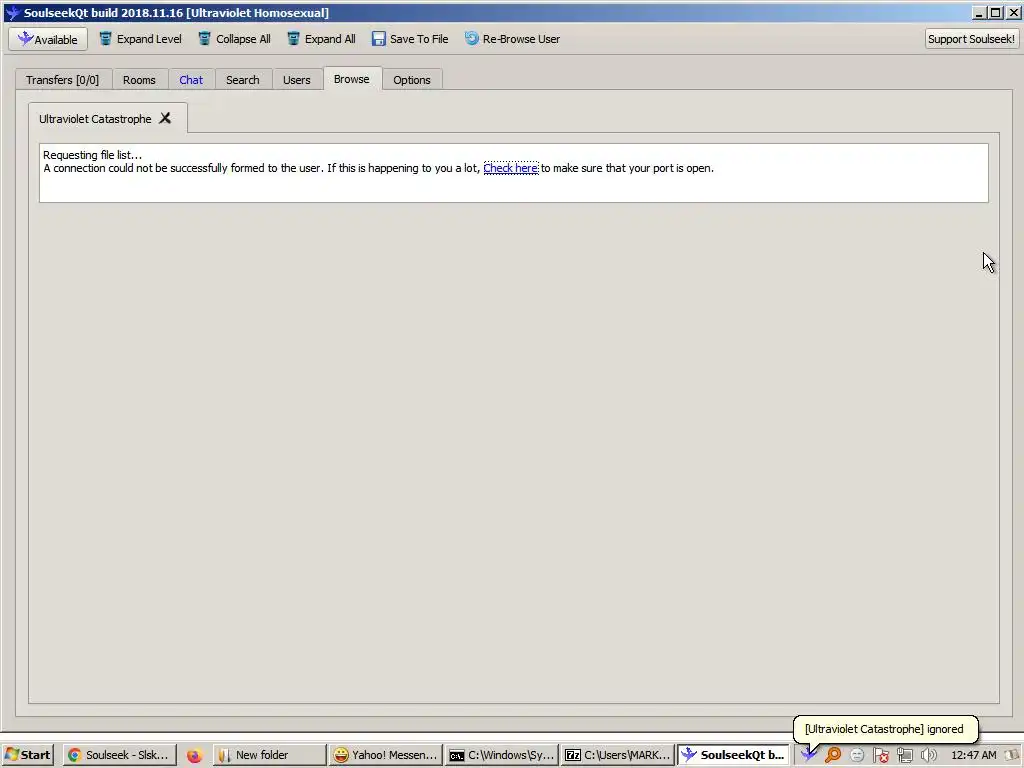1024x768 pixels.
Task: Open the Chat tab
Action: (191, 80)
